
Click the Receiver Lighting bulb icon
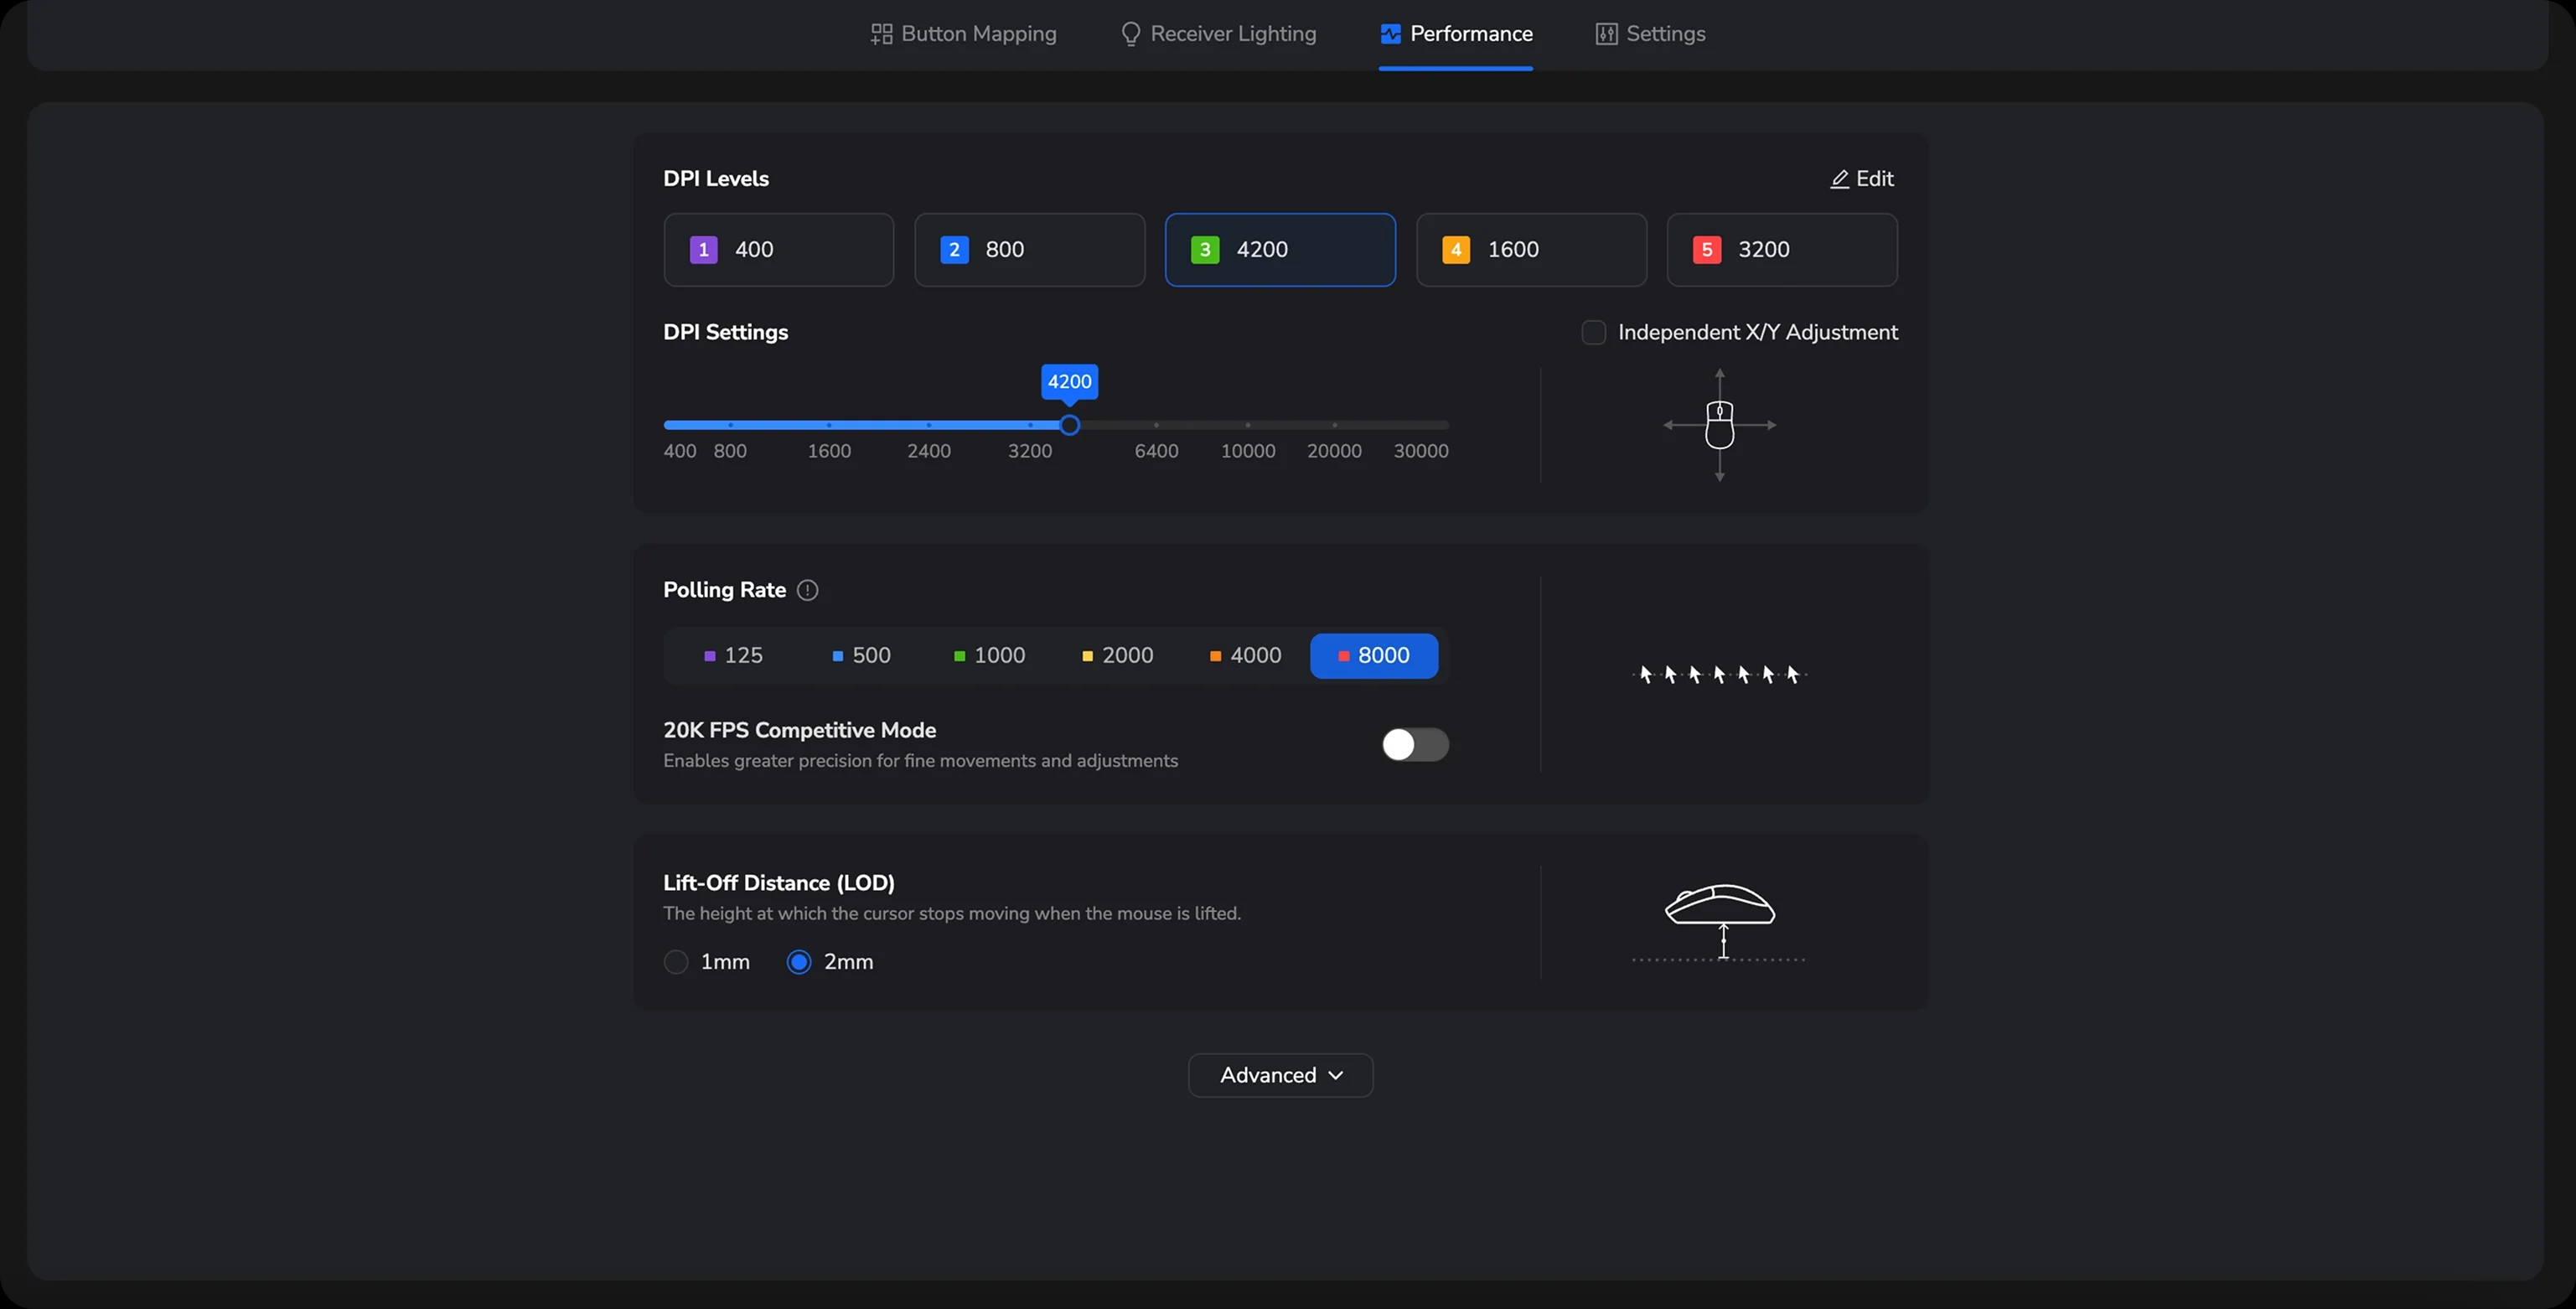coord(1130,34)
